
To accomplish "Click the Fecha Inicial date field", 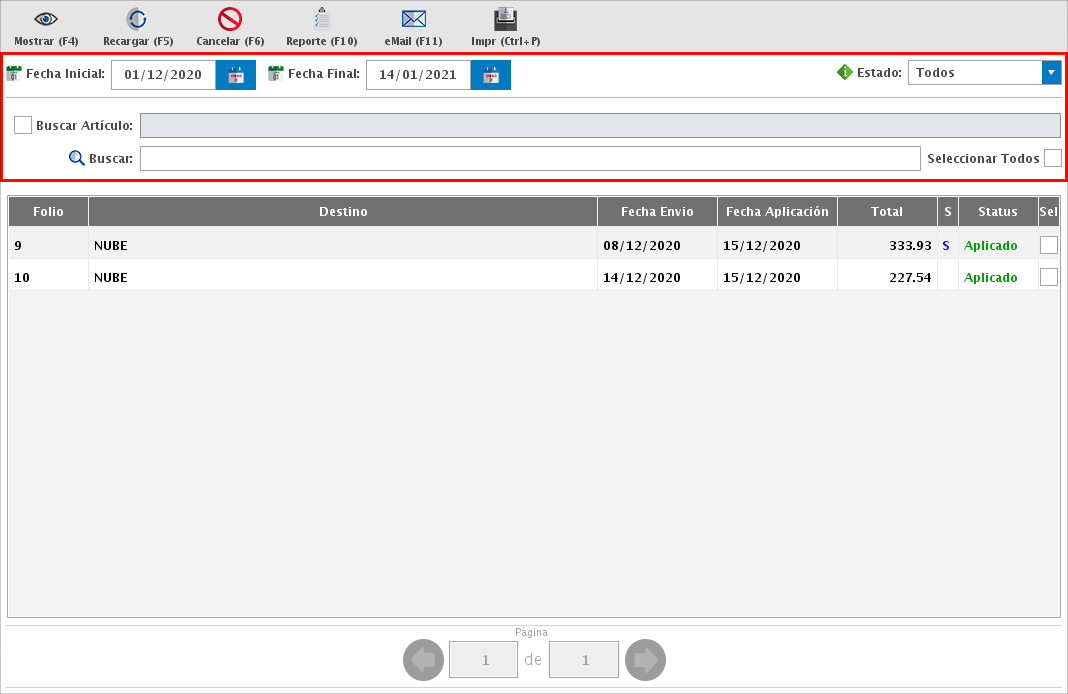I will click(163, 75).
